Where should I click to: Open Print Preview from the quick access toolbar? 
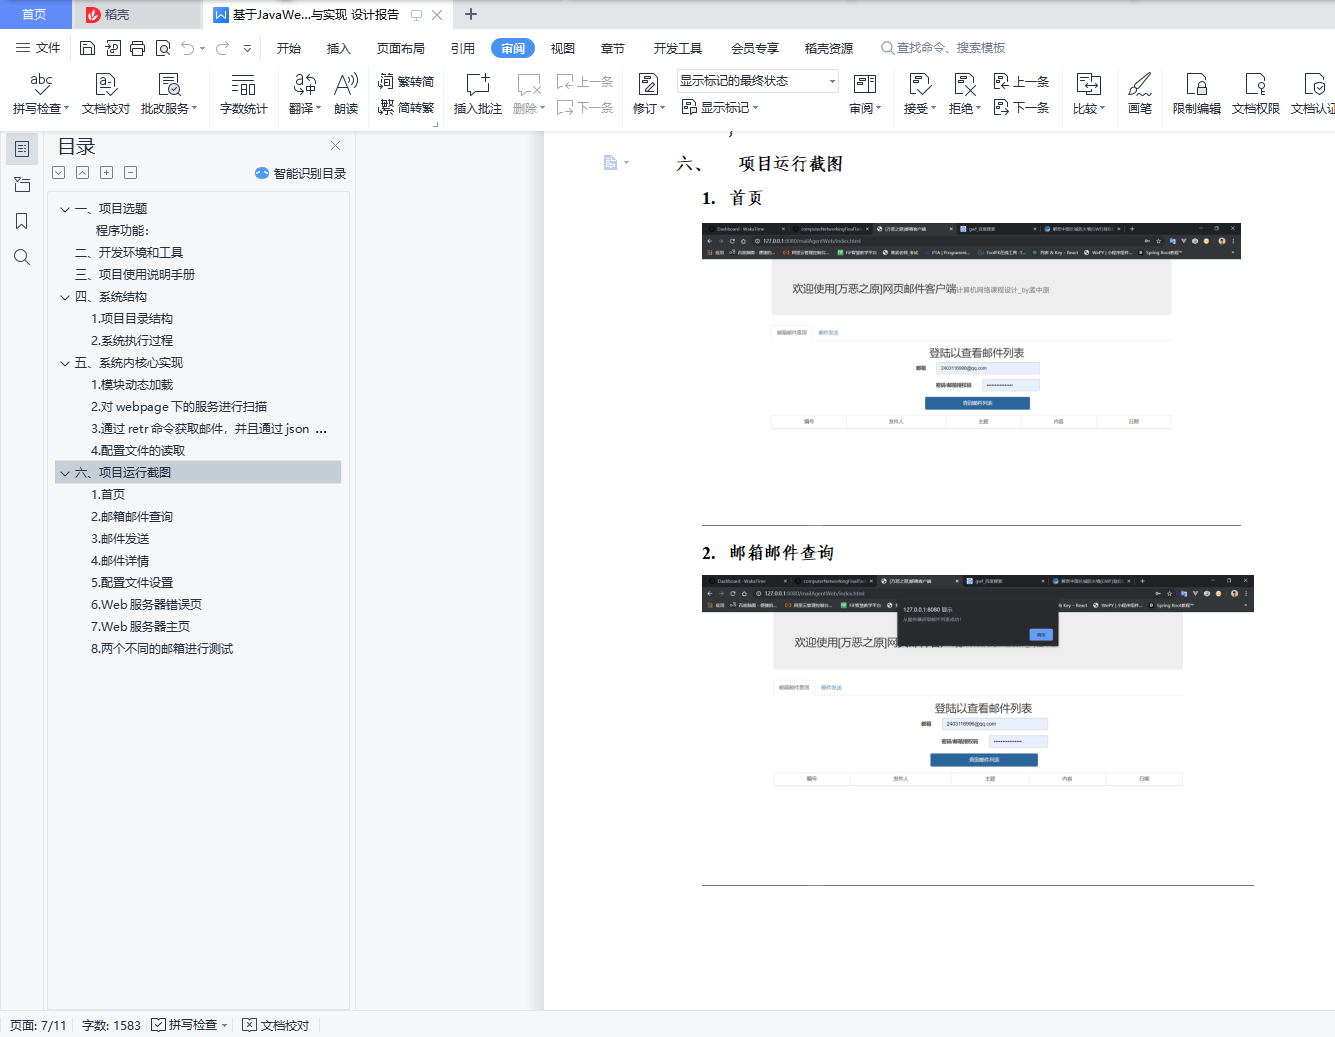click(163, 48)
